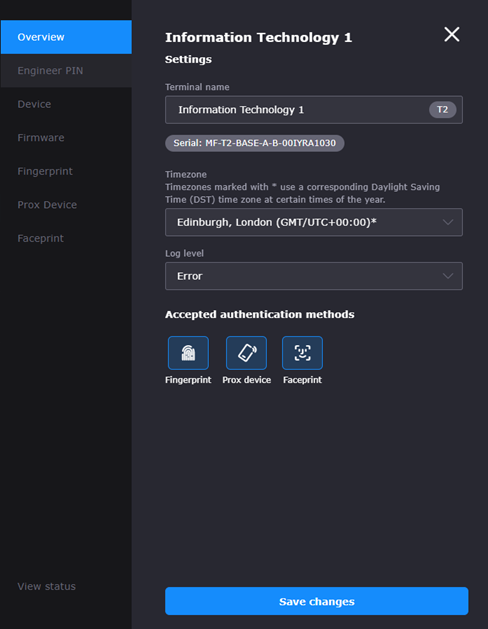
Task: Go to the Device section
Action: coord(66,104)
